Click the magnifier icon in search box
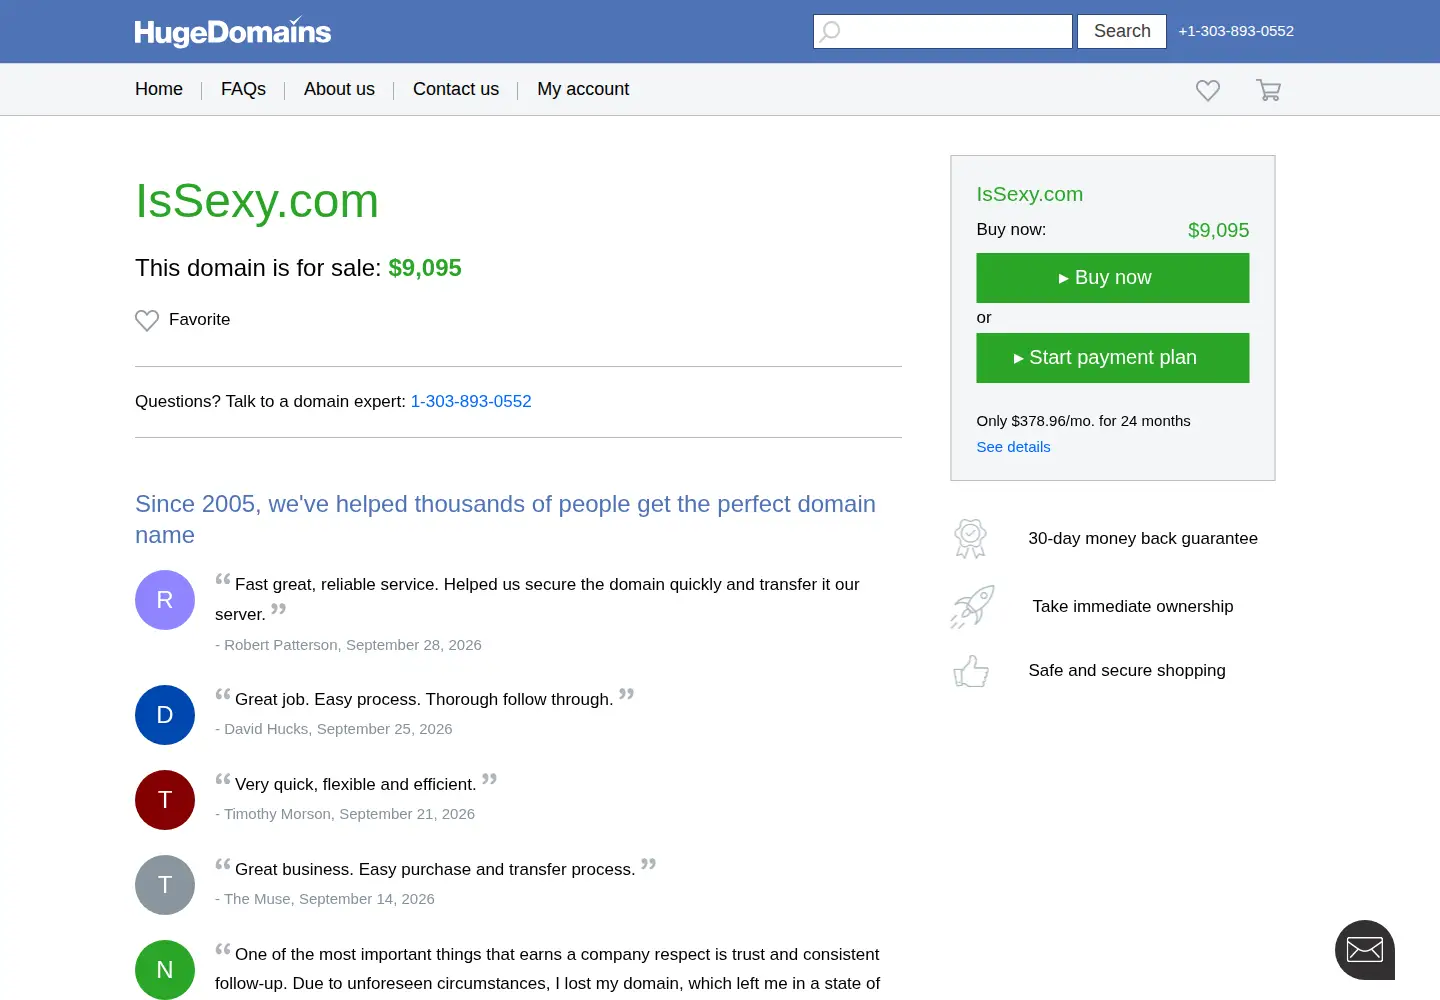Viewport: 1440px width, 1000px height. point(830,31)
